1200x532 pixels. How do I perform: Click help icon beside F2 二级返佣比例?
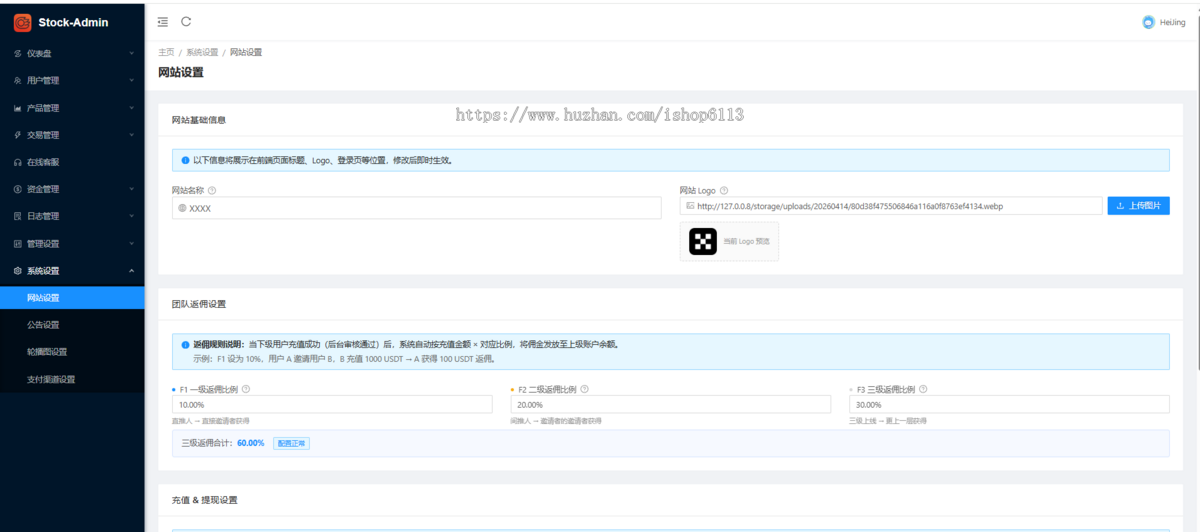(584, 389)
